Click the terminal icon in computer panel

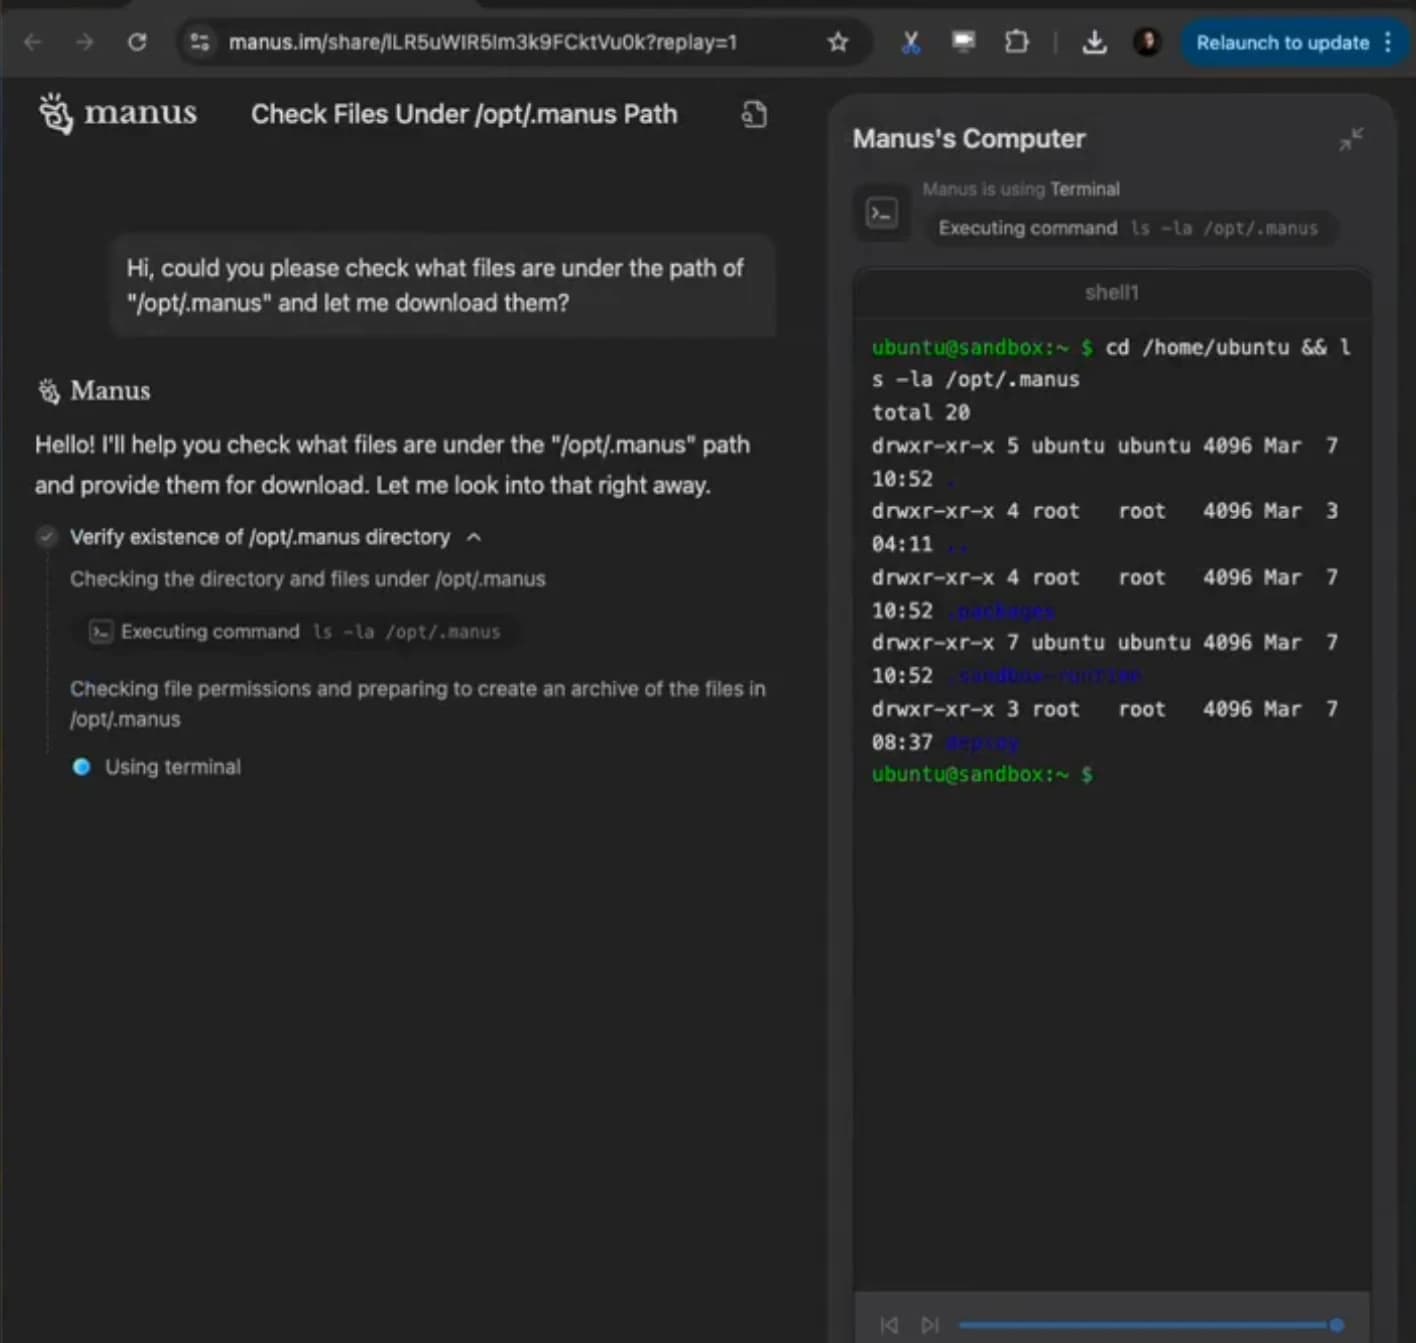click(882, 213)
